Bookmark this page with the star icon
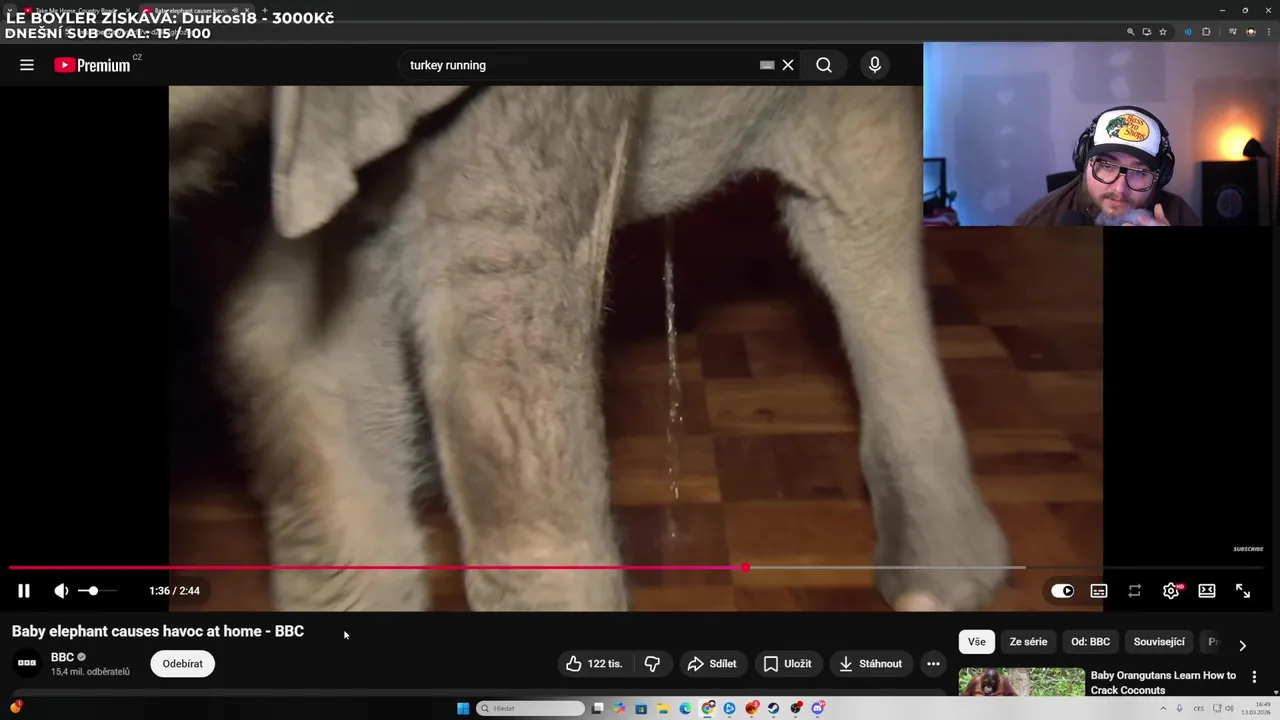1280x720 pixels. (x=1163, y=32)
